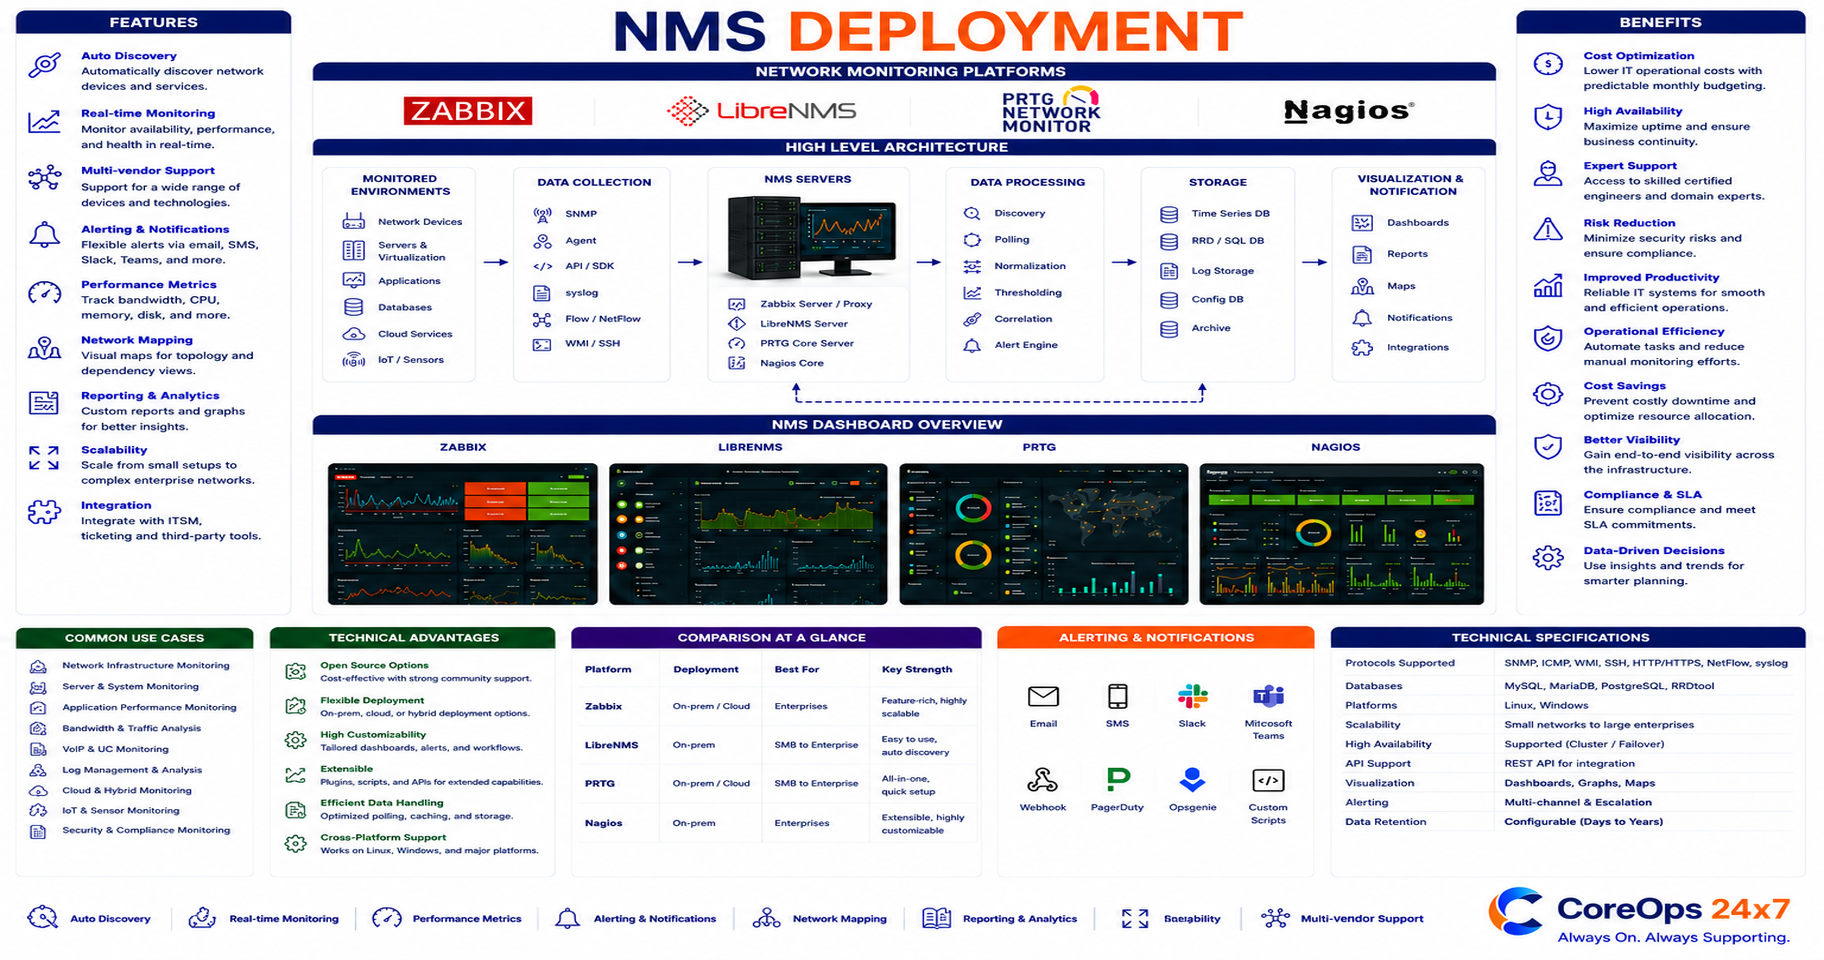Click the Slack icon
The width and height of the screenshot is (1824, 960).
tap(1192, 696)
